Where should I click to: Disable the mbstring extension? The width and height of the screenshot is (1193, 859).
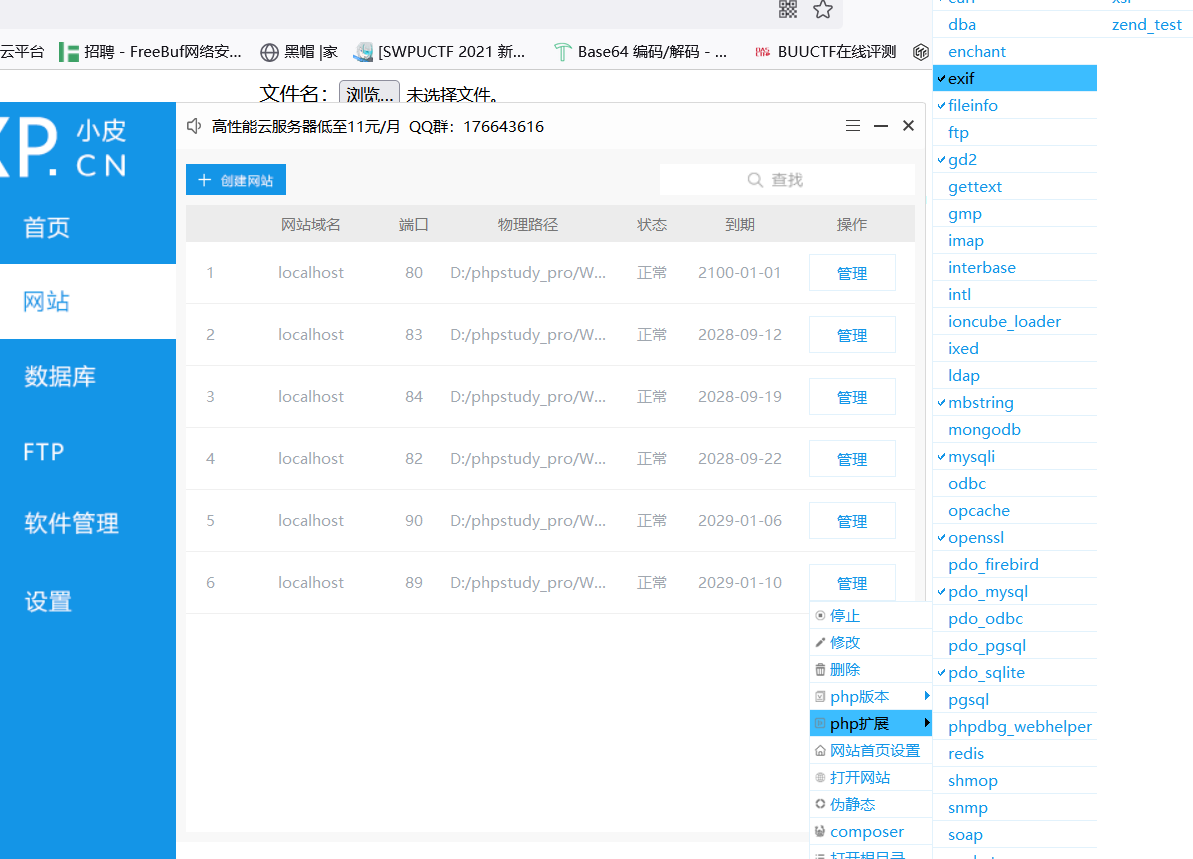point(1015,402)
